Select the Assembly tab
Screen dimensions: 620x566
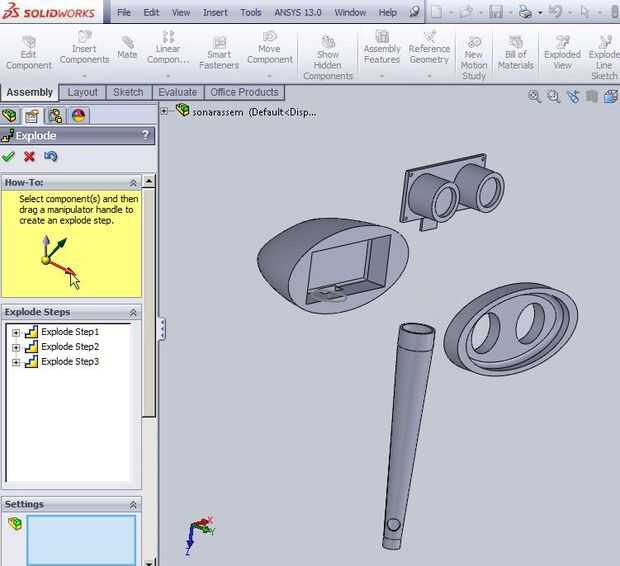click(29, 92)
